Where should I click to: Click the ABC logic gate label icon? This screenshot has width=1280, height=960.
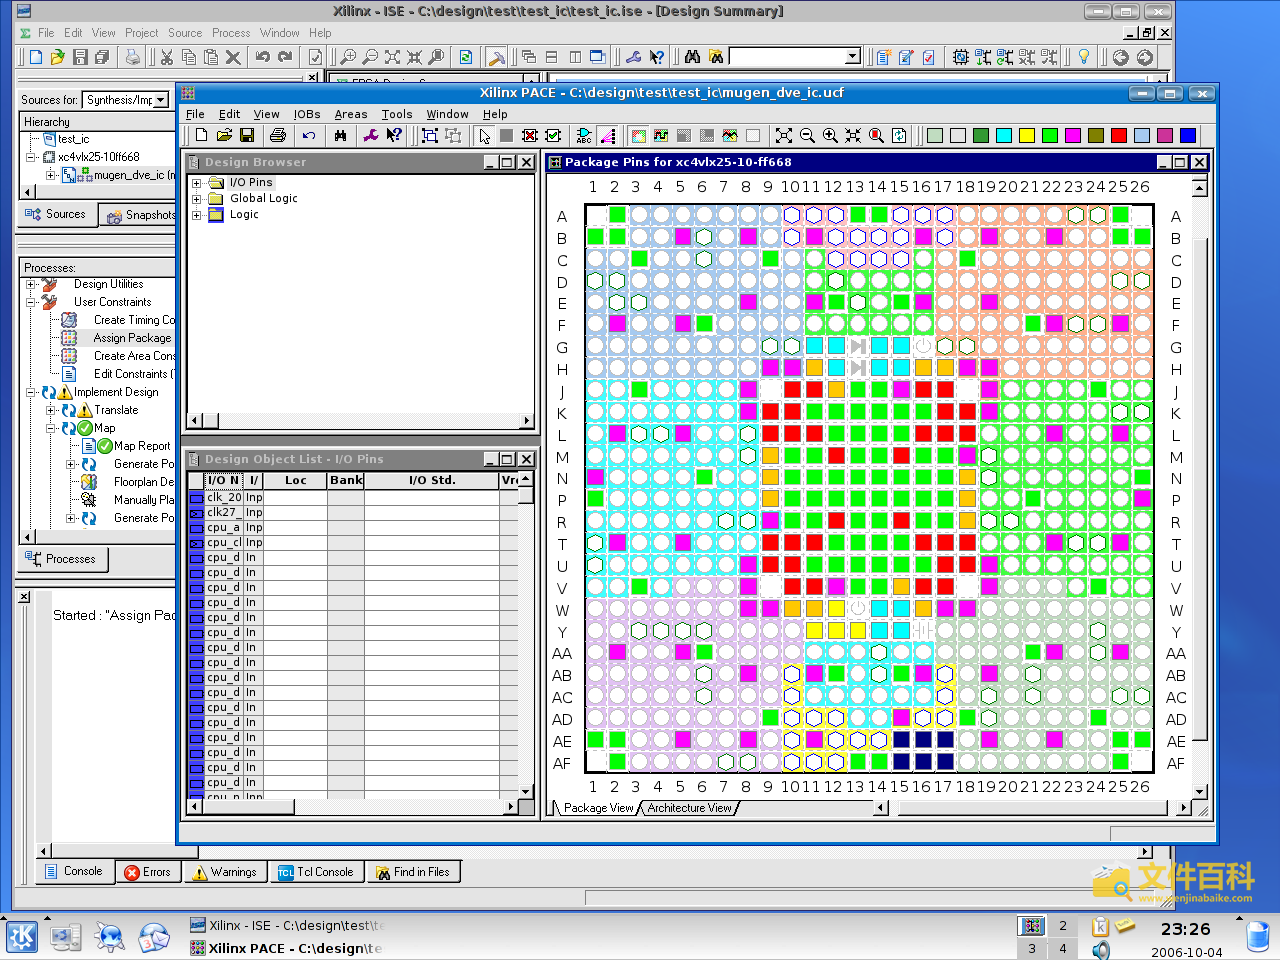[584, 135]
